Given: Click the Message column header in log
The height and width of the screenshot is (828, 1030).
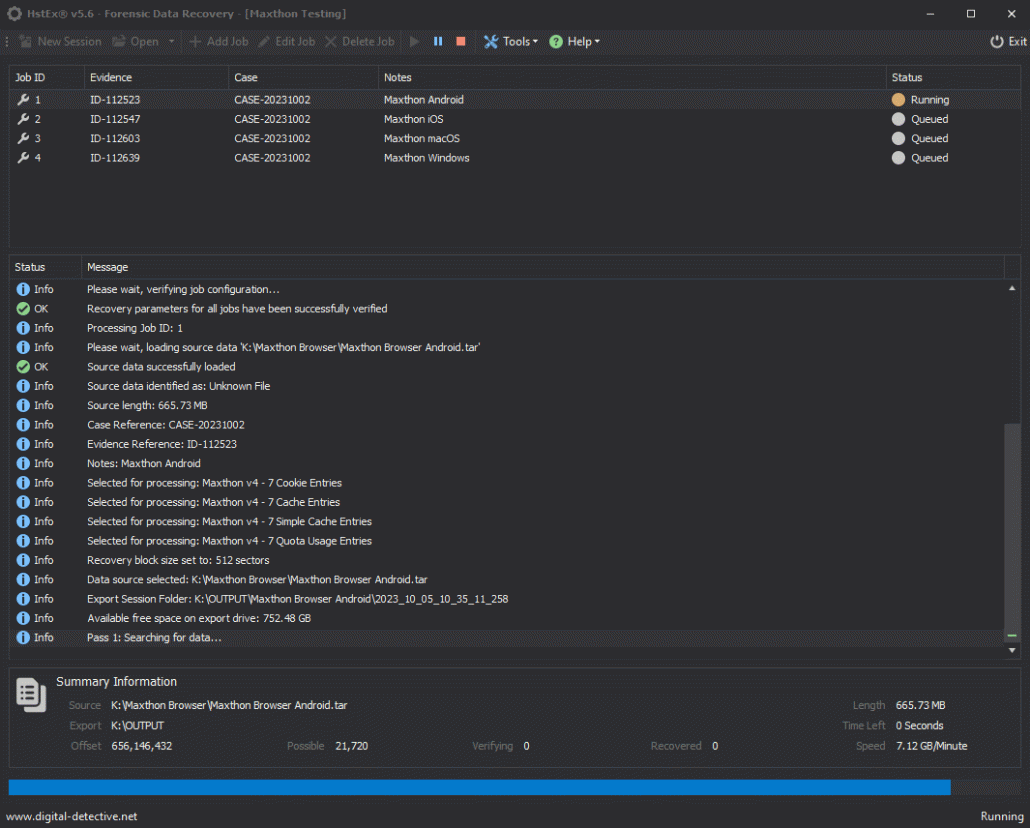Looking at the screenshot, I should pos(543,267).
